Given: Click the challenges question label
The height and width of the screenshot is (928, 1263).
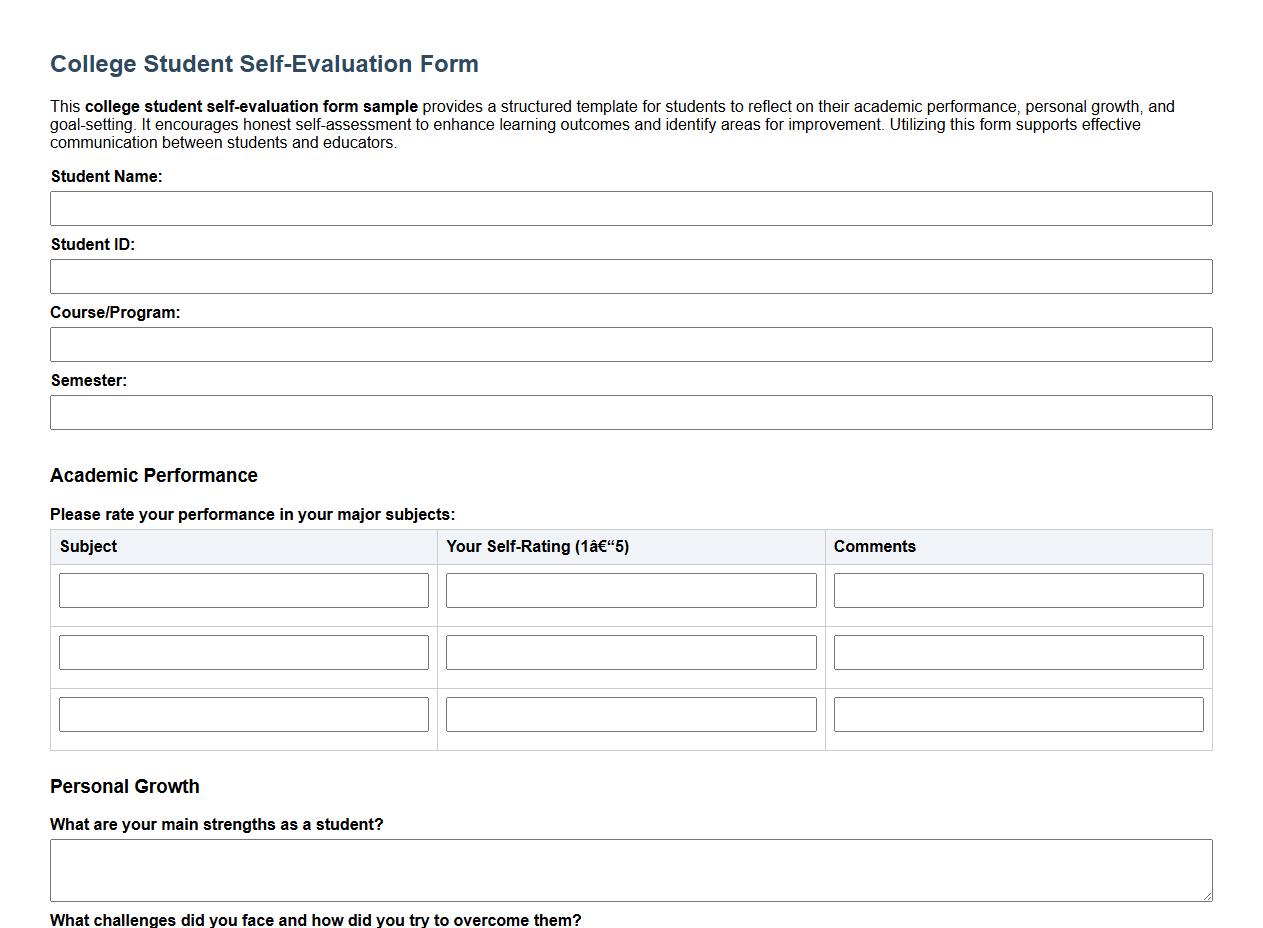Looking at the screenshot, I should point(316,920).
